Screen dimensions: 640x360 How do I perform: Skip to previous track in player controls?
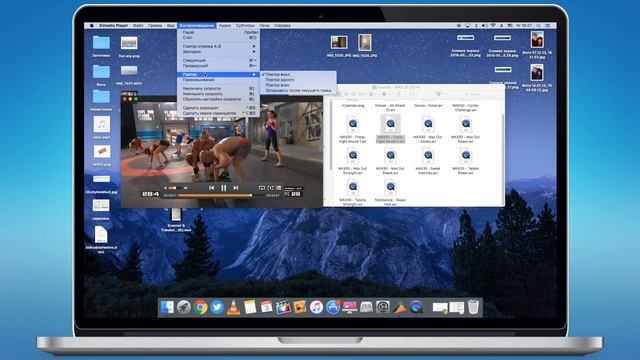coord(211,188)
